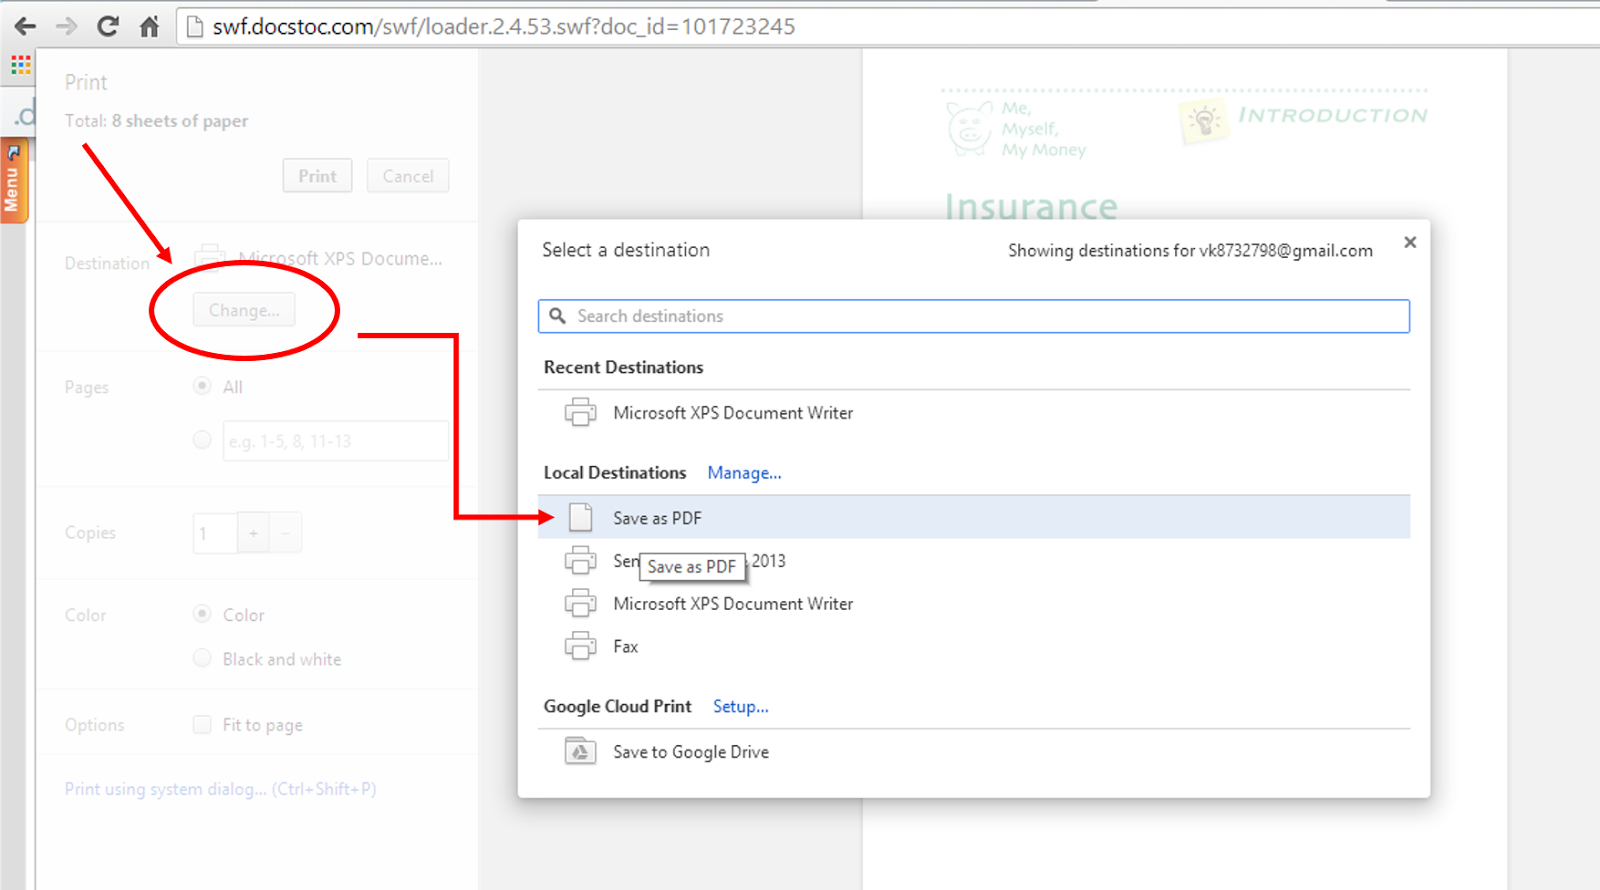
Task: Click the printer icon for the 2013 entry
Action: coord(580,560)
